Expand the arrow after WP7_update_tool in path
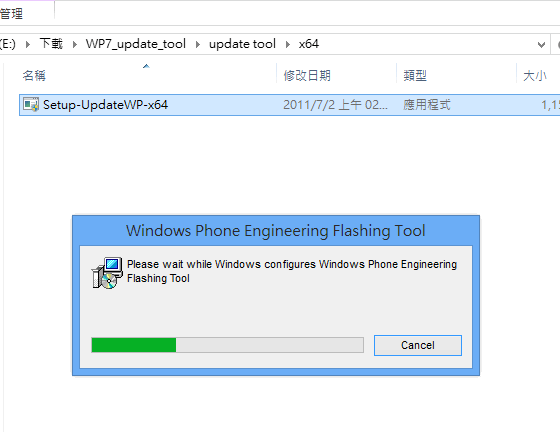Screen dimensions: 560x432 198,44
